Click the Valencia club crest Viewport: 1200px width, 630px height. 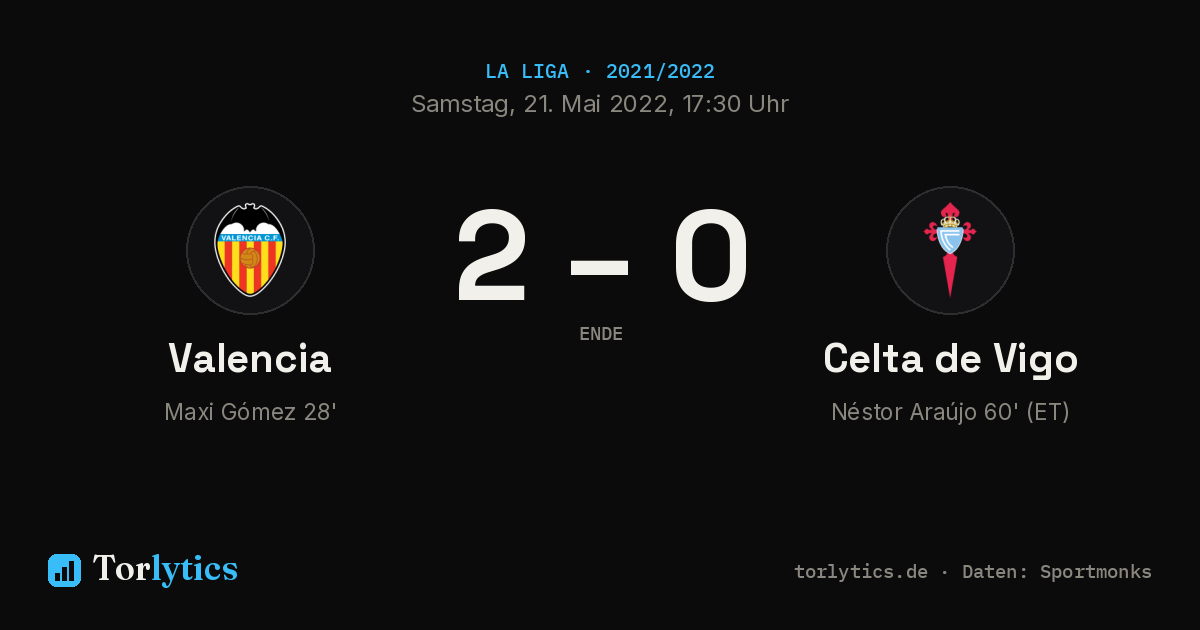pos(250,250)
